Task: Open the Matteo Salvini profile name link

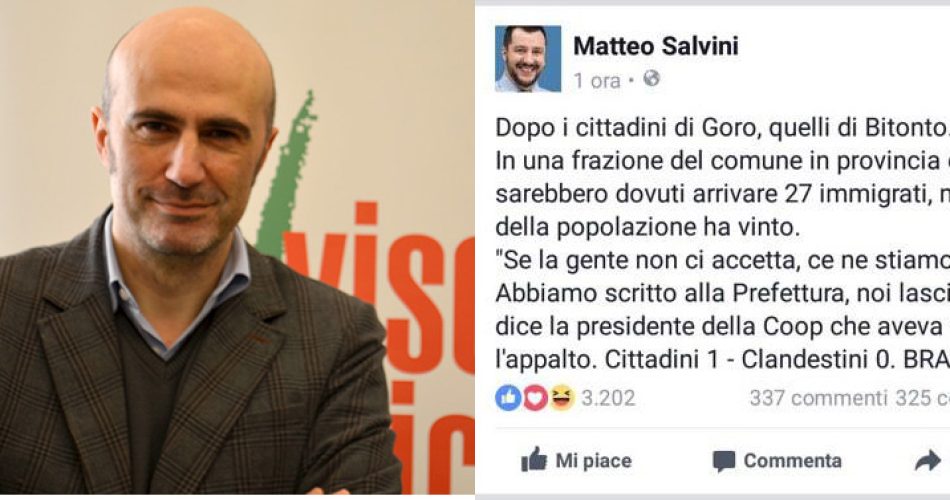Action: [656, 46]
